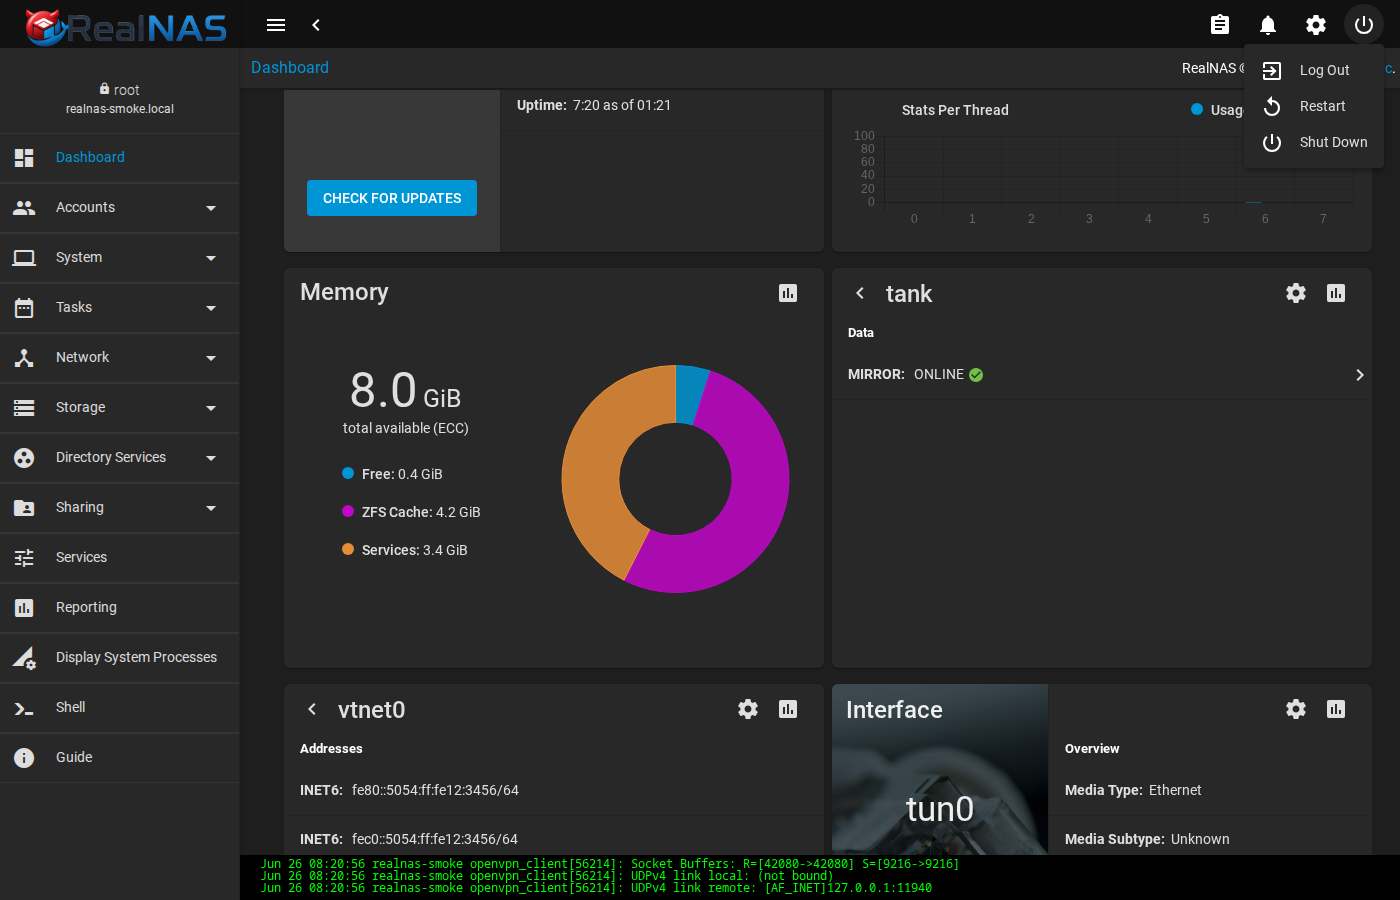
Task: Click the Guide info icon
Action: click(24, 757)
